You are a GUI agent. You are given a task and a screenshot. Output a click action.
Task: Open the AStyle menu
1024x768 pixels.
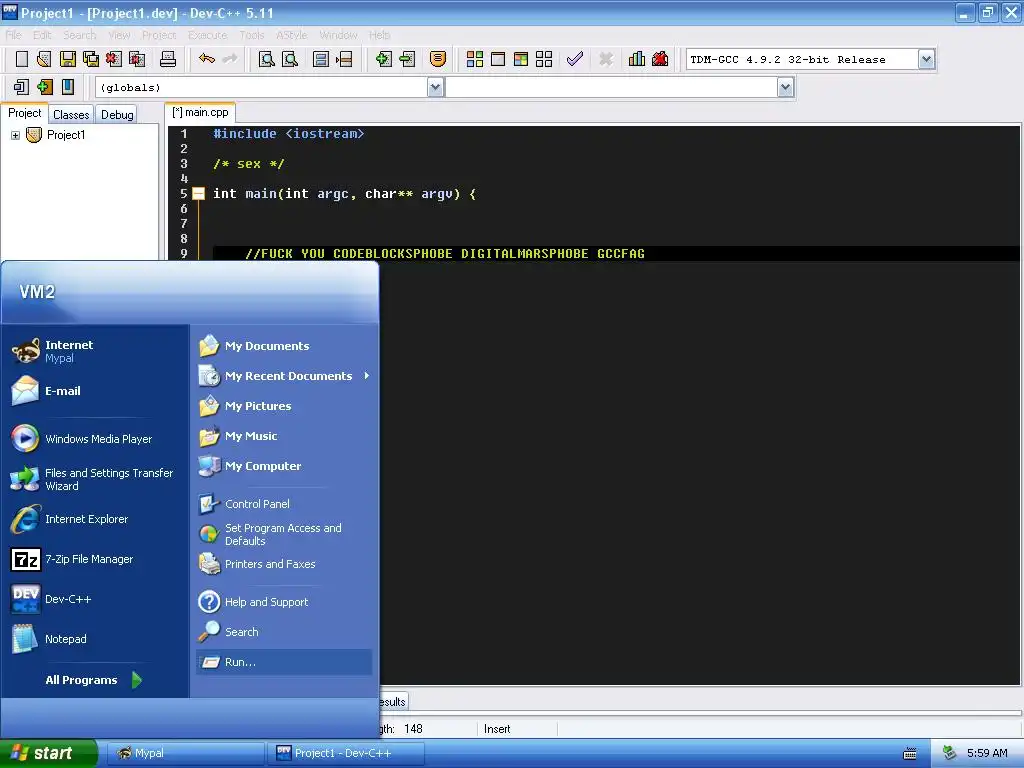click(x=291, y=35)
